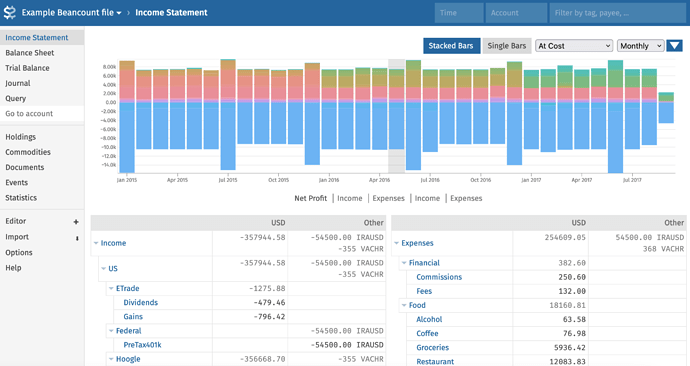This screenshot has width=690, height=366.
Task: Click the Fava logo icon
Action: [x=9, y=12]
